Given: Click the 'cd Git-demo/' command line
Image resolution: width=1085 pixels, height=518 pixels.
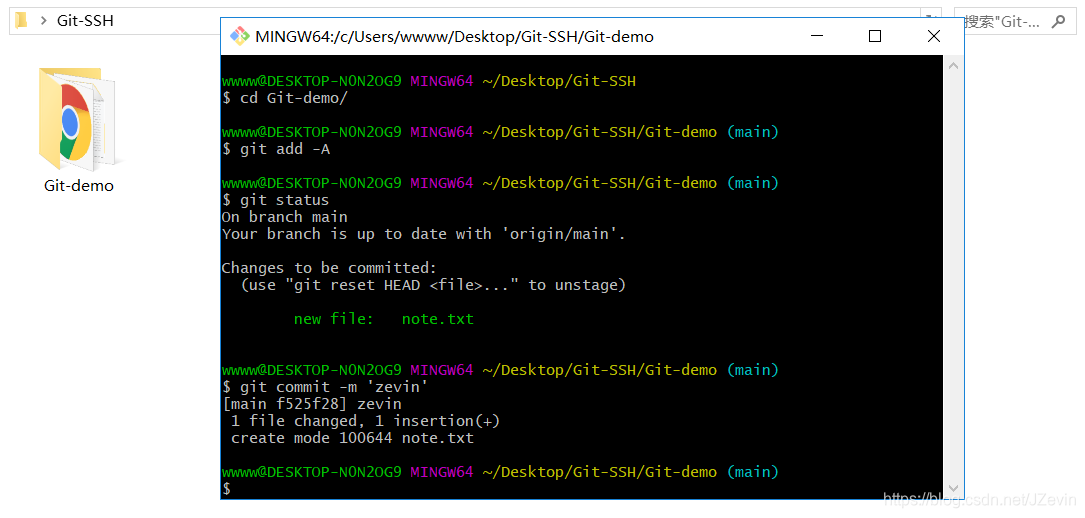Looking at the screenshot, I should point(284,98).
